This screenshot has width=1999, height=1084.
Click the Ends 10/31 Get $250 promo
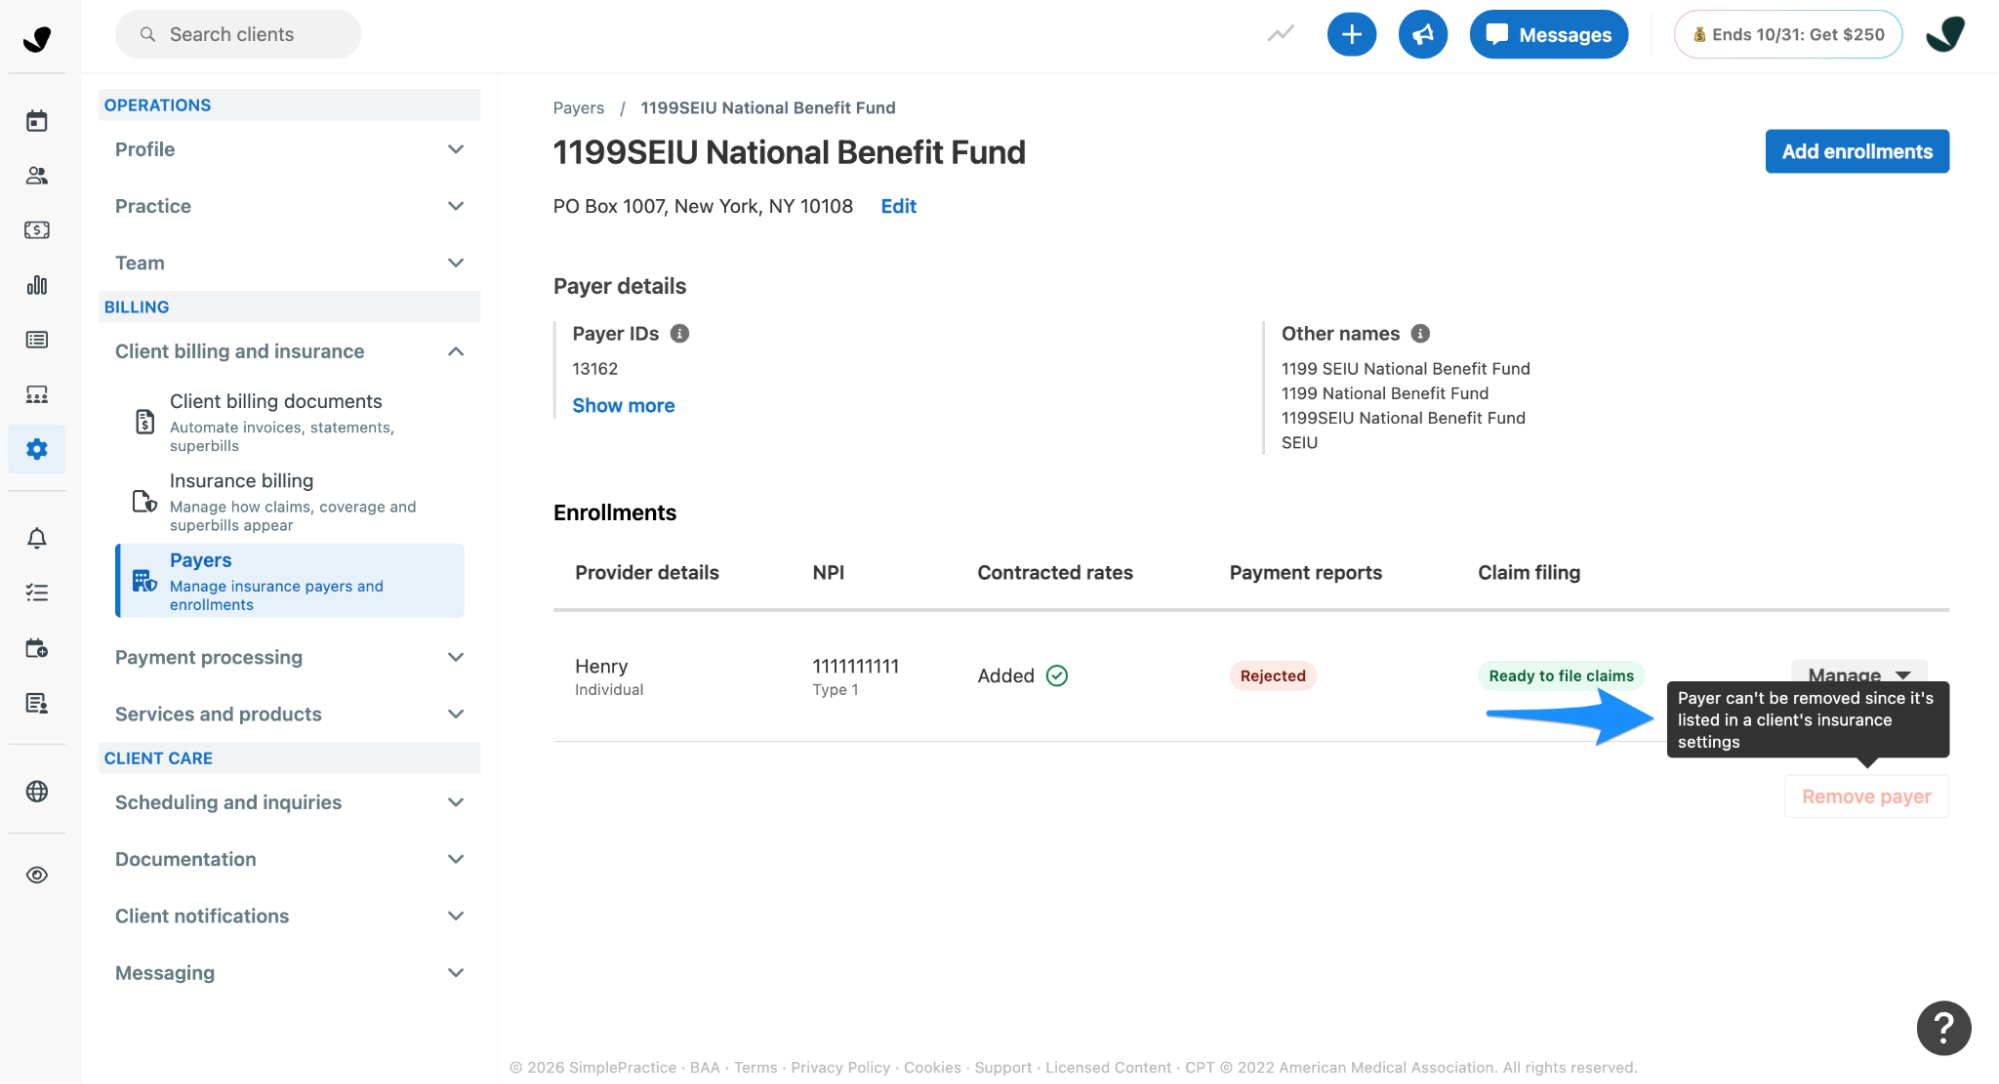point(1788,34)
